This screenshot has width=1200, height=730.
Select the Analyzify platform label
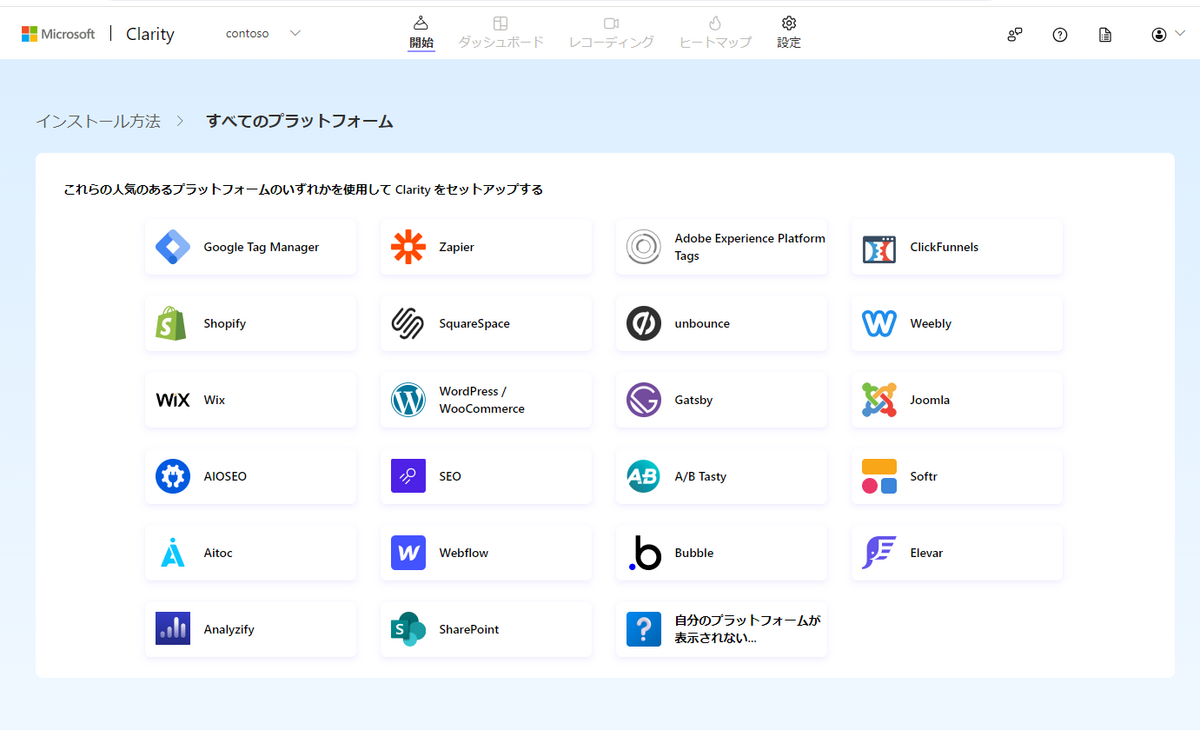tap(229, 630)
